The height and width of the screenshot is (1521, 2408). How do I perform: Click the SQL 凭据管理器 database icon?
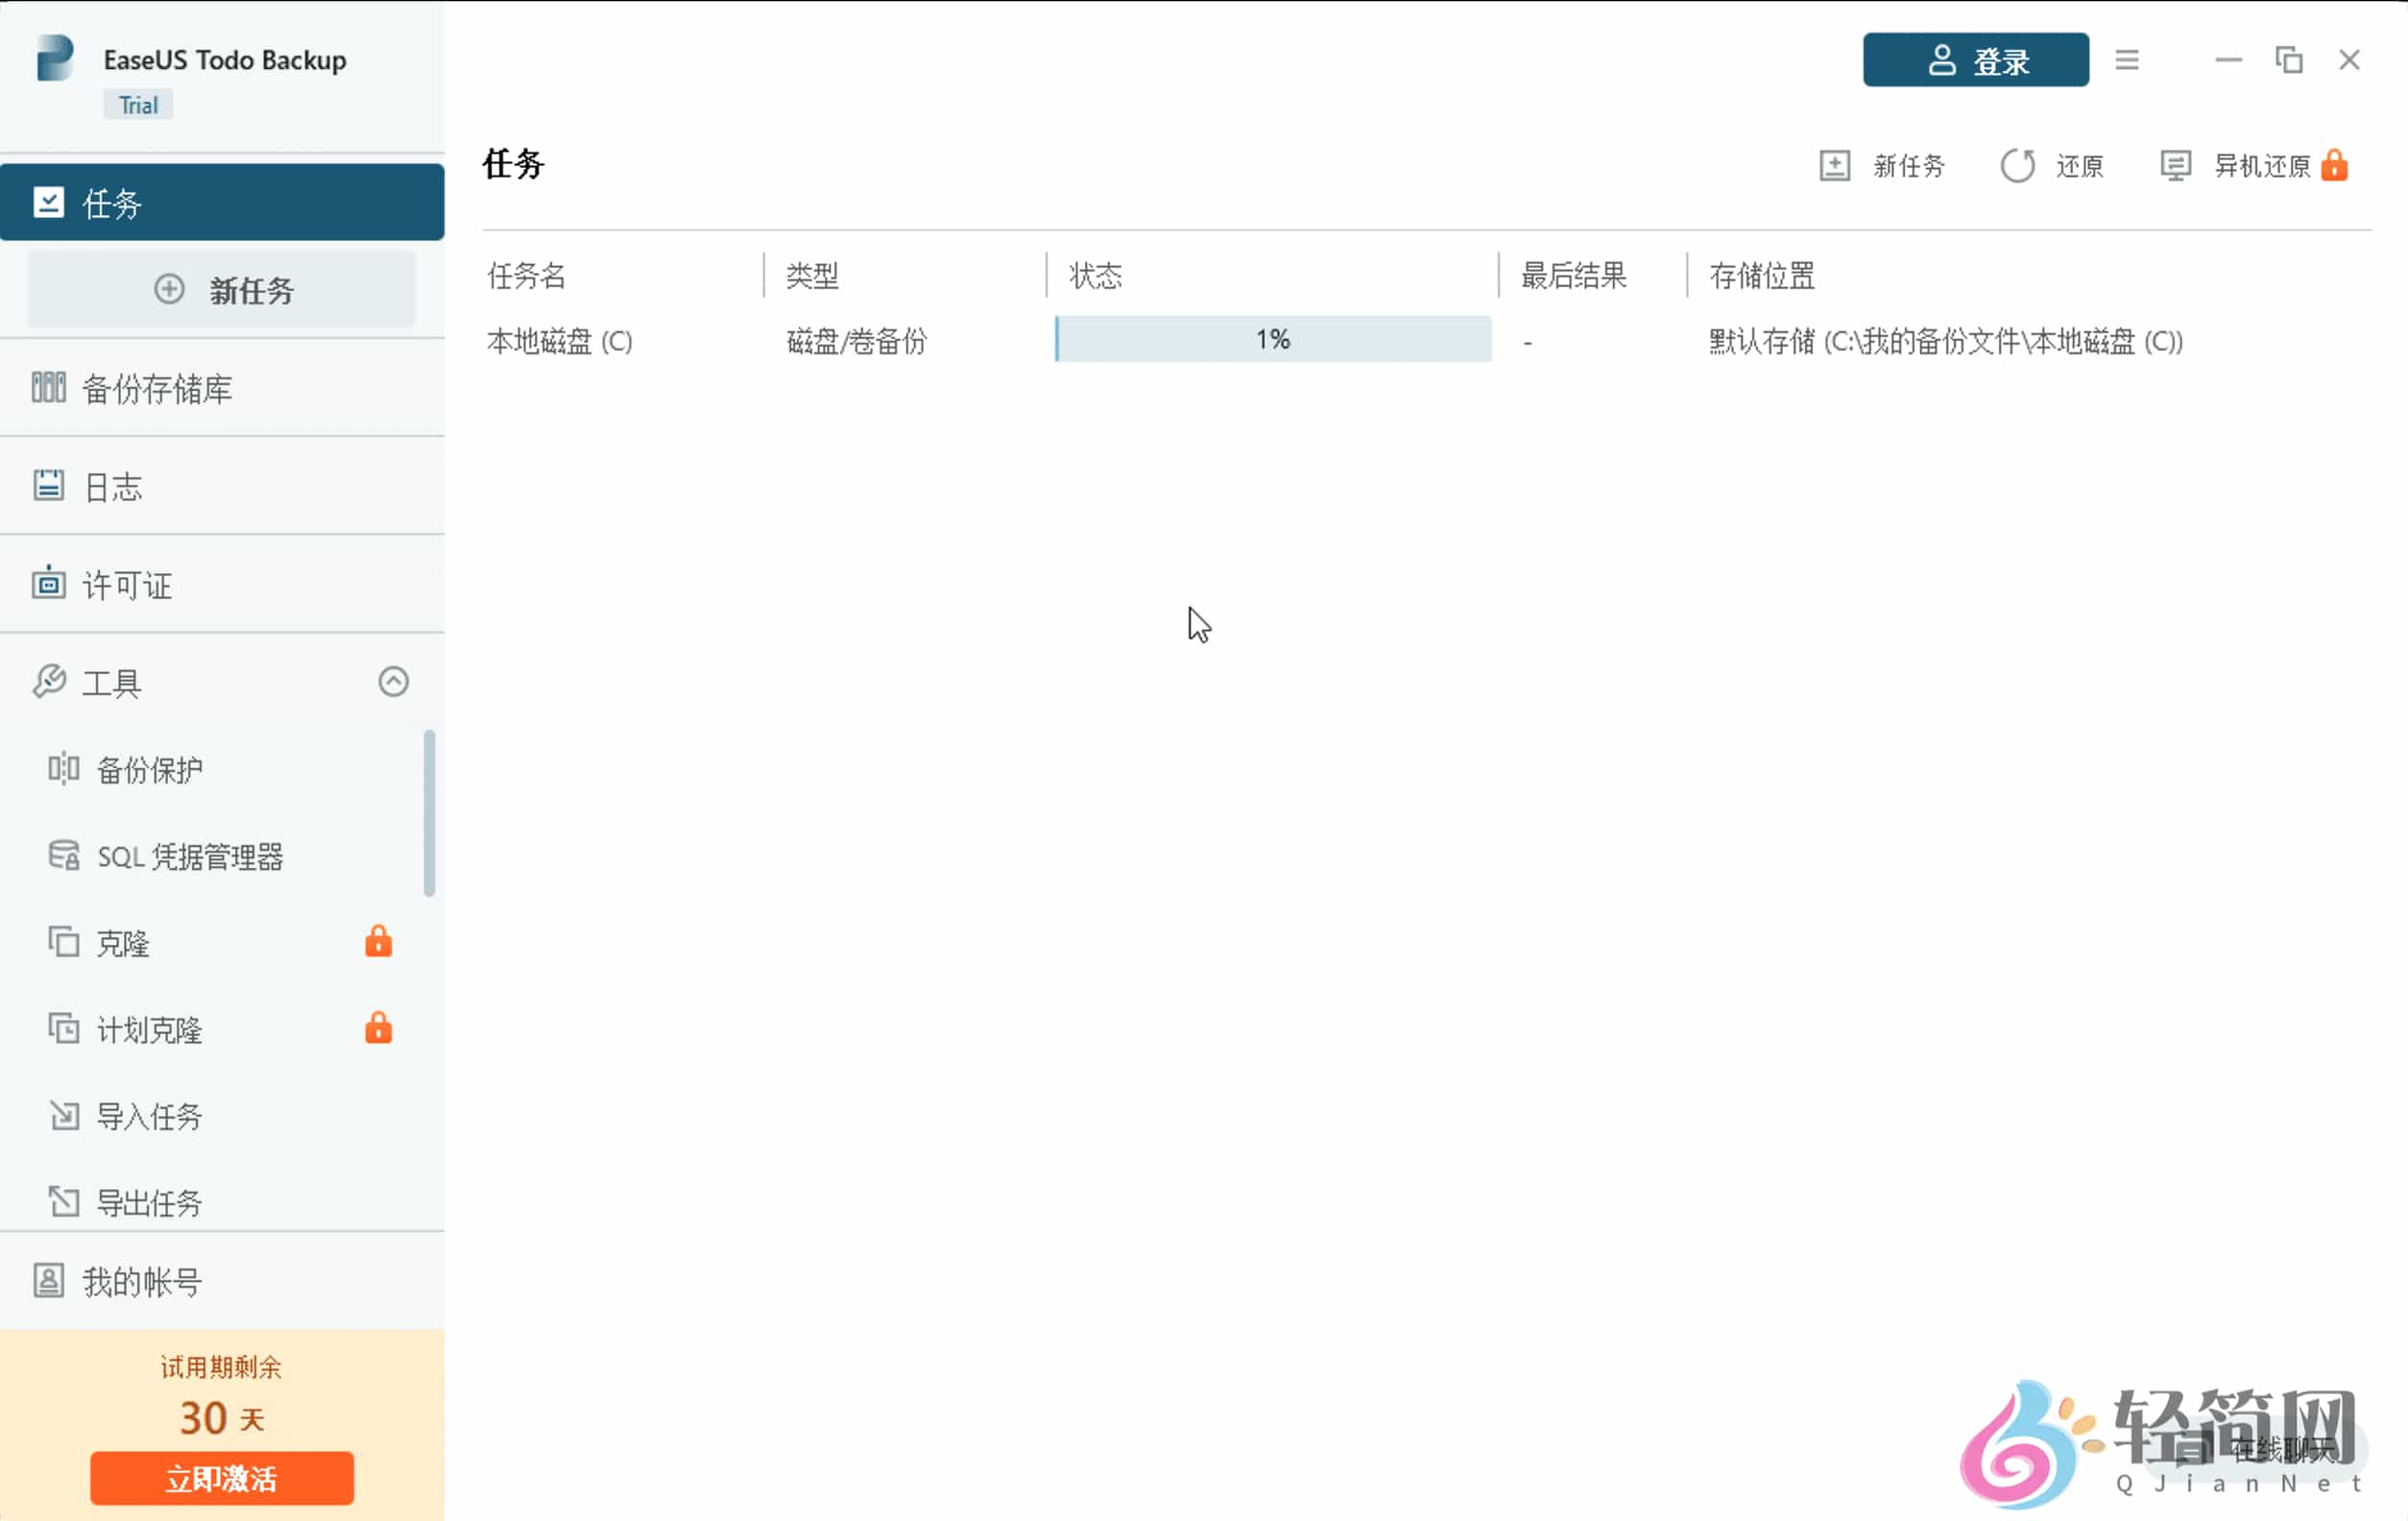click(64, 856)
